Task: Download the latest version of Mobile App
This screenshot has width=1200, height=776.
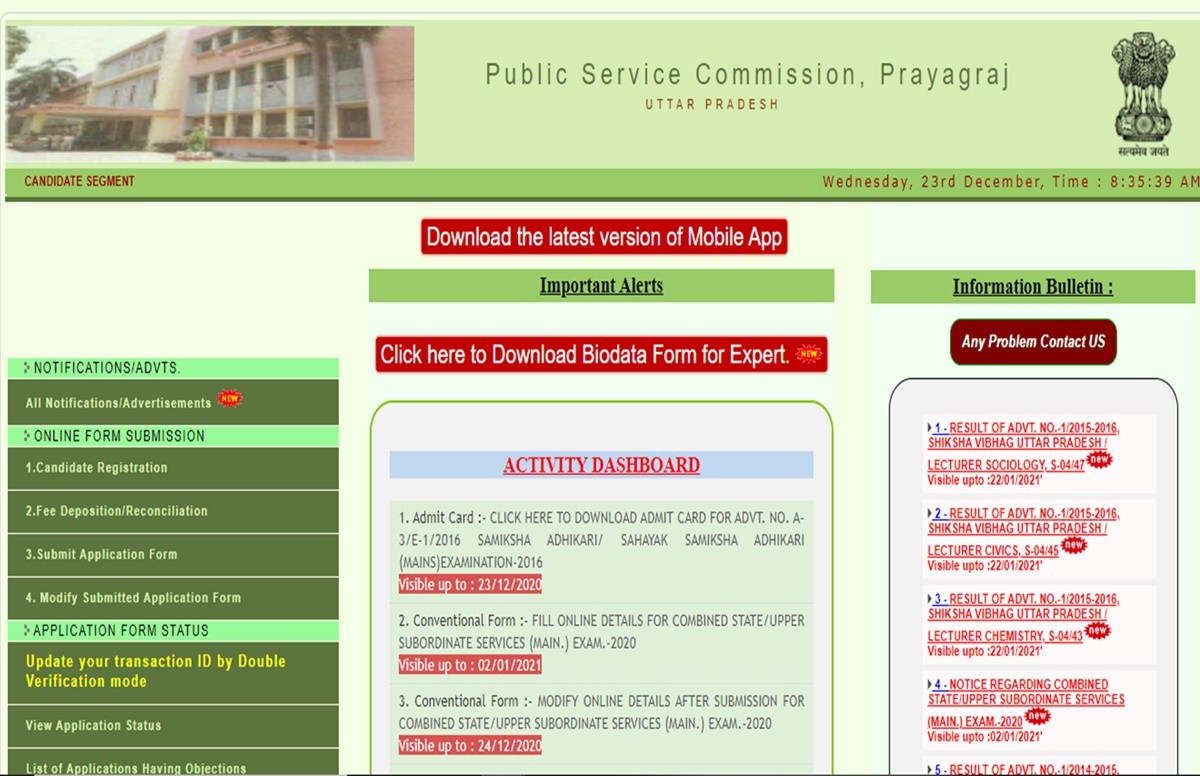Action: click(x=603, y=237)
